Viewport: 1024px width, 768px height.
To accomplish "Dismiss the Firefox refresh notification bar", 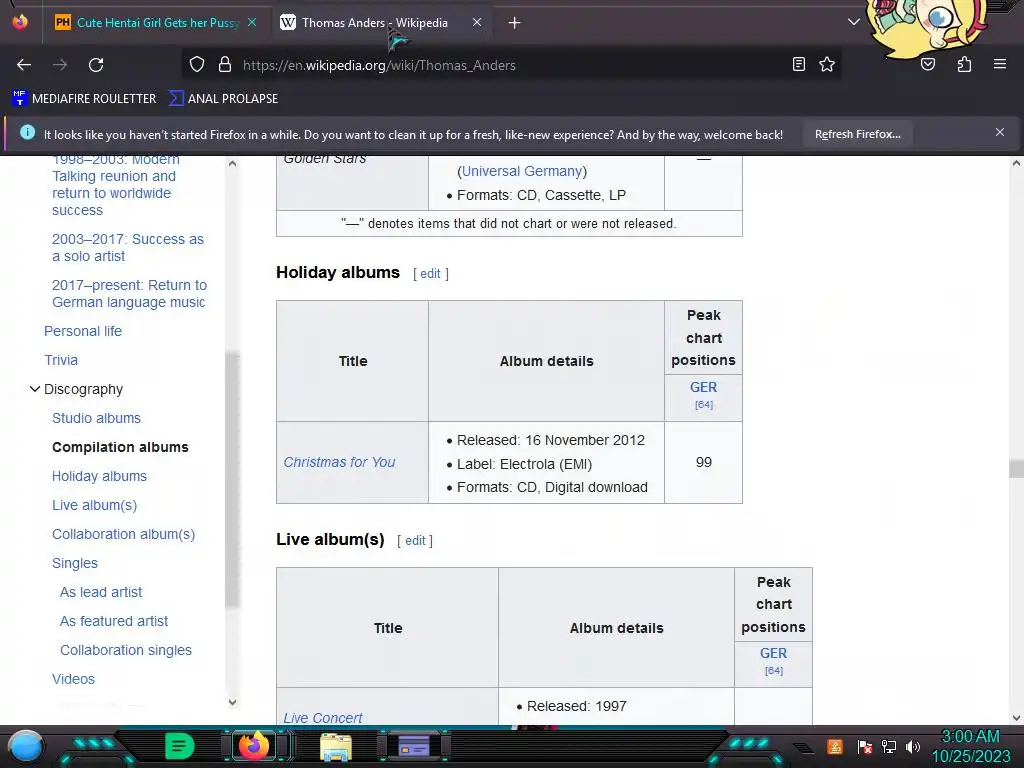I will (1000, 133).
